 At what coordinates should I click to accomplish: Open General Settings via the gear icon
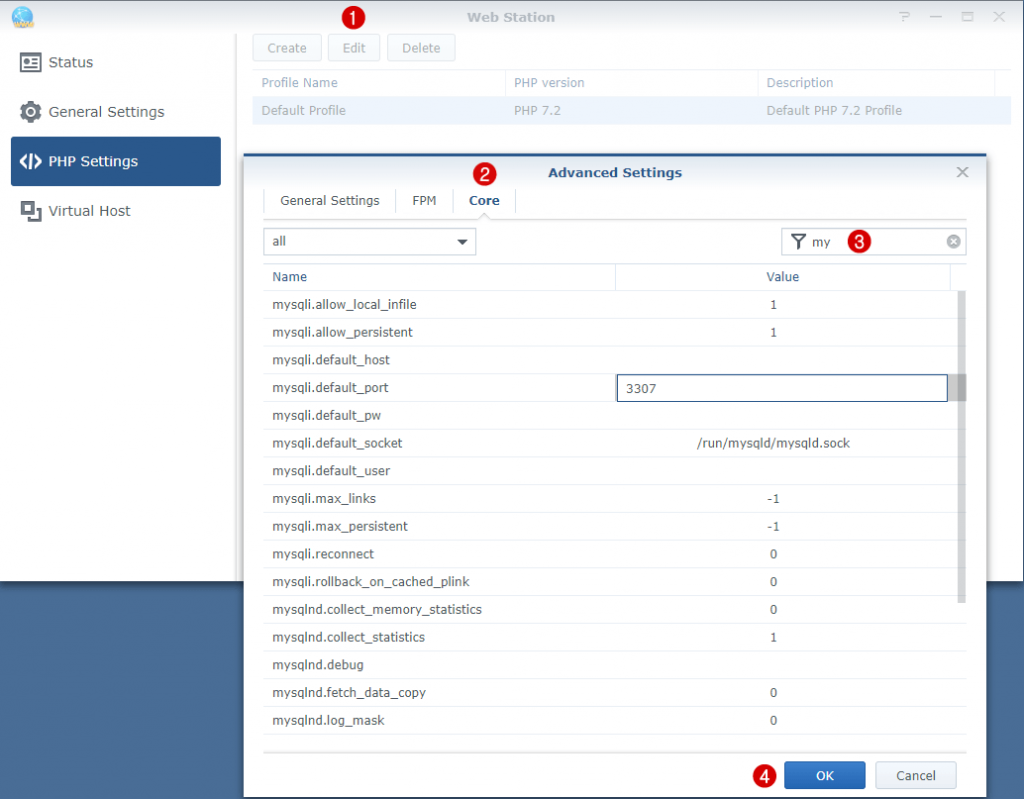29,112
